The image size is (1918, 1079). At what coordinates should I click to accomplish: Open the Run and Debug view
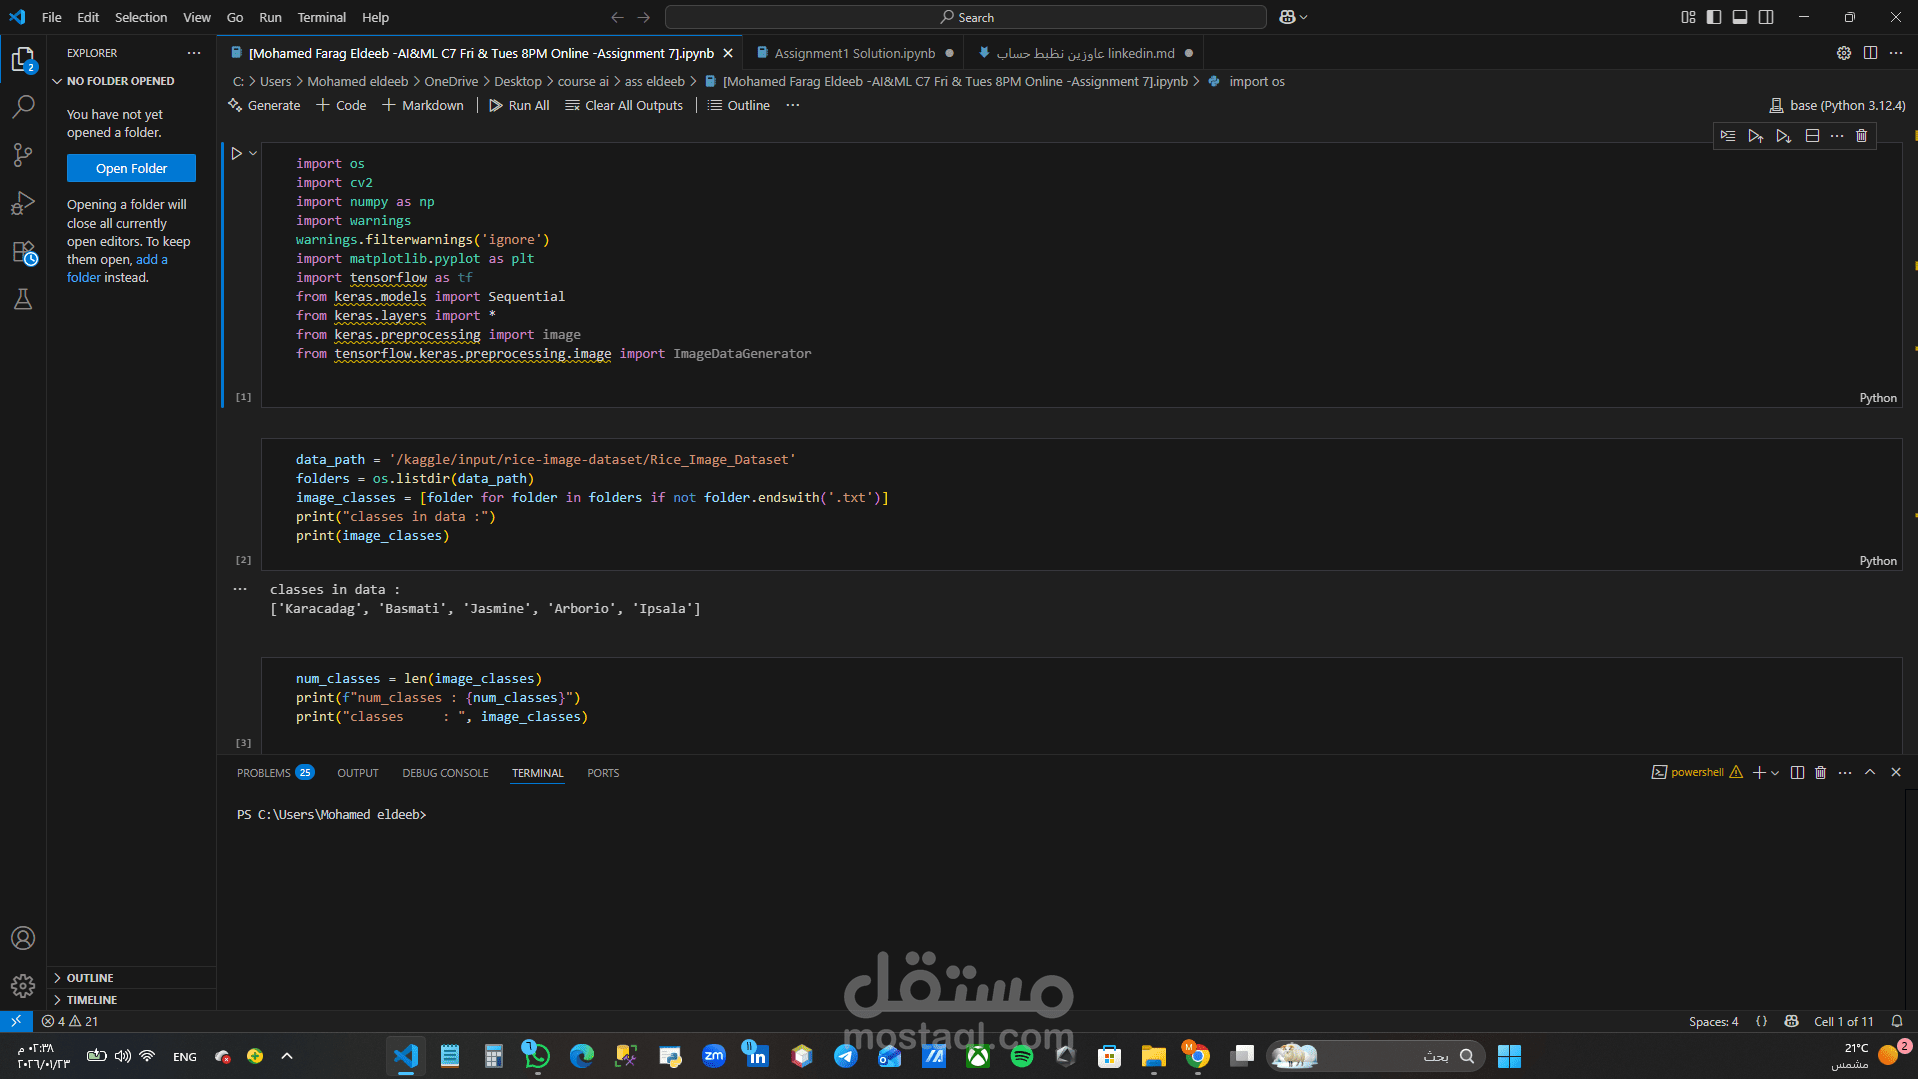(x=23, y=203)
